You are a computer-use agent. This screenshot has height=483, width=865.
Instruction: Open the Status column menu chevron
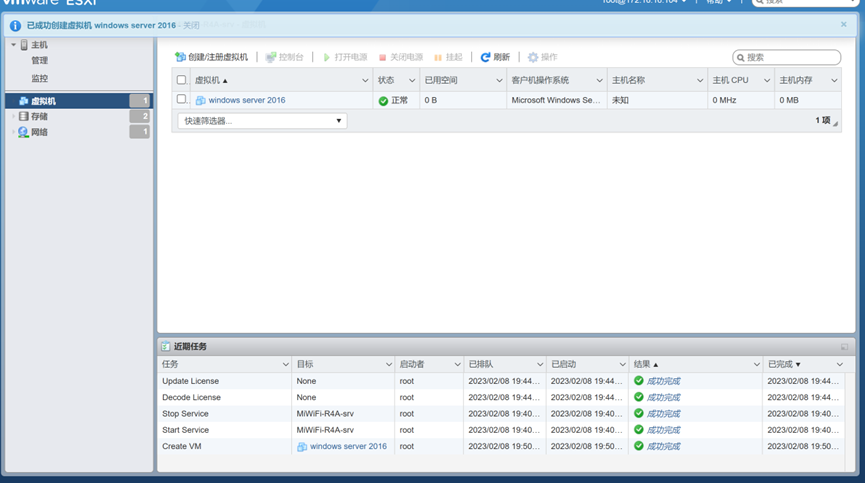click(412, 80)
